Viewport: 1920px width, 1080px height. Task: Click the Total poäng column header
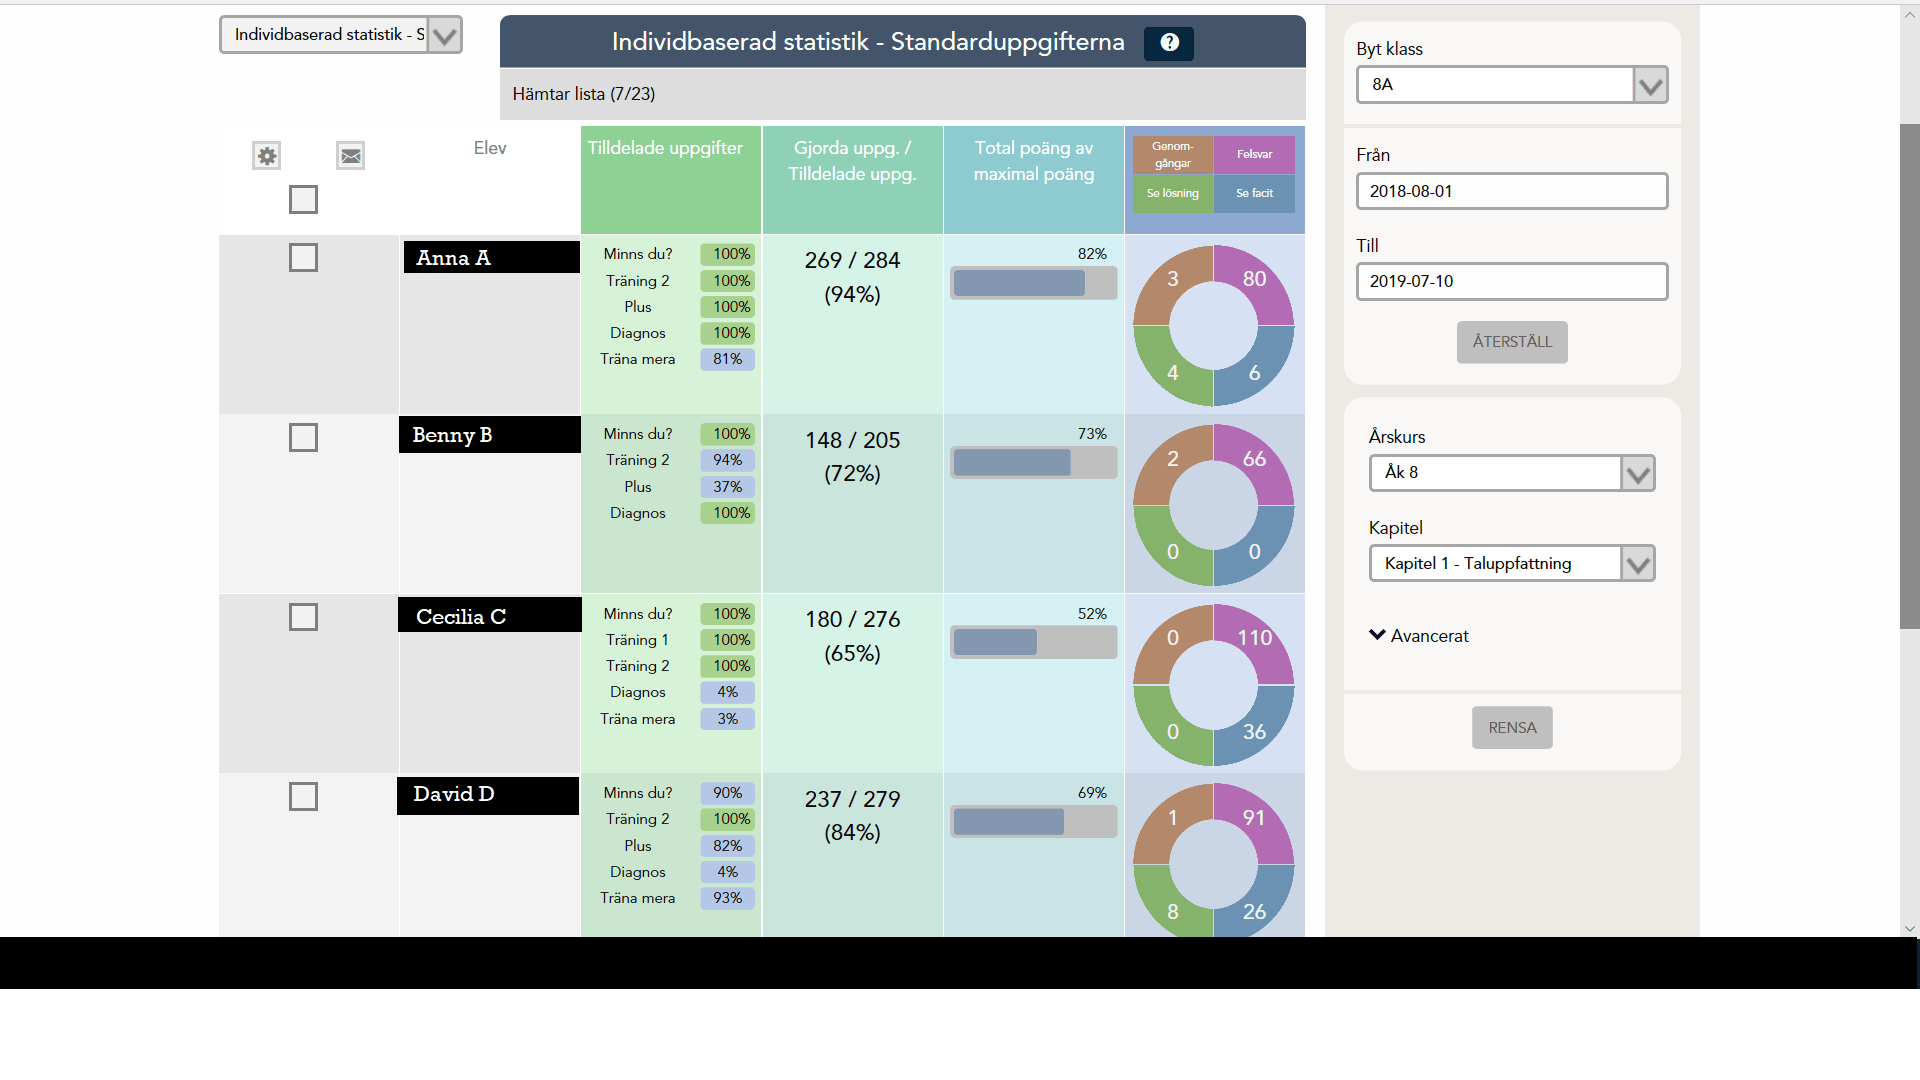click(1034, 180)
